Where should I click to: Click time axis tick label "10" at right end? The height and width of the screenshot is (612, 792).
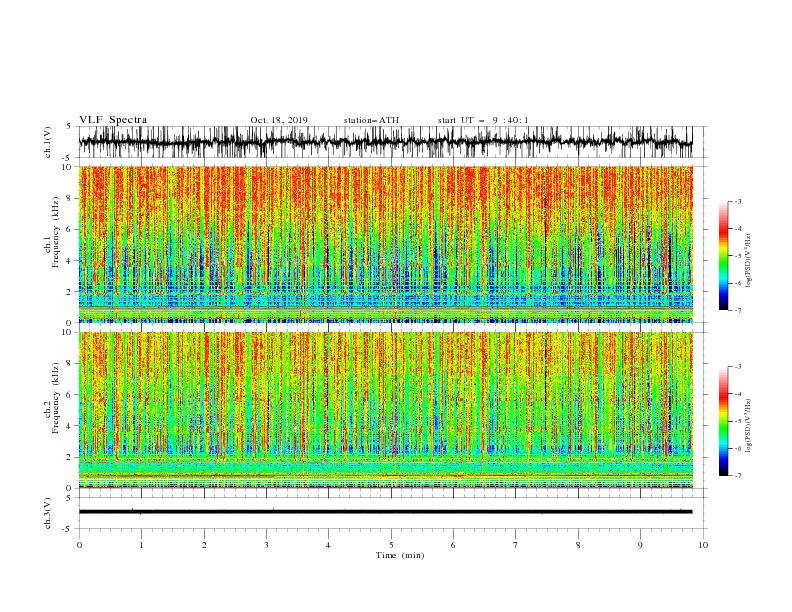[x=703, y=545]
